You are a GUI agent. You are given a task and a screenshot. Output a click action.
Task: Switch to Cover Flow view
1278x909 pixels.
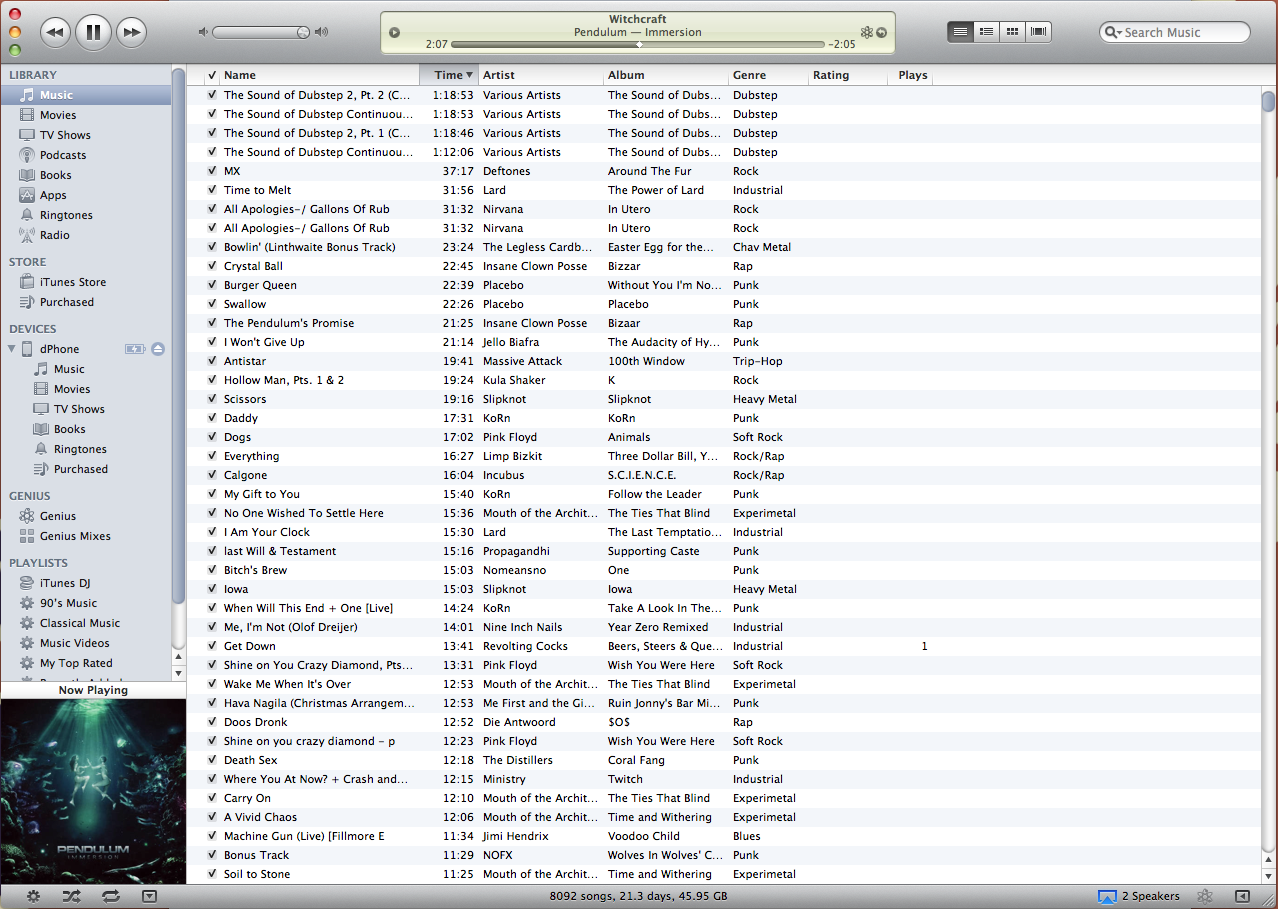[x=1039, y=32]
